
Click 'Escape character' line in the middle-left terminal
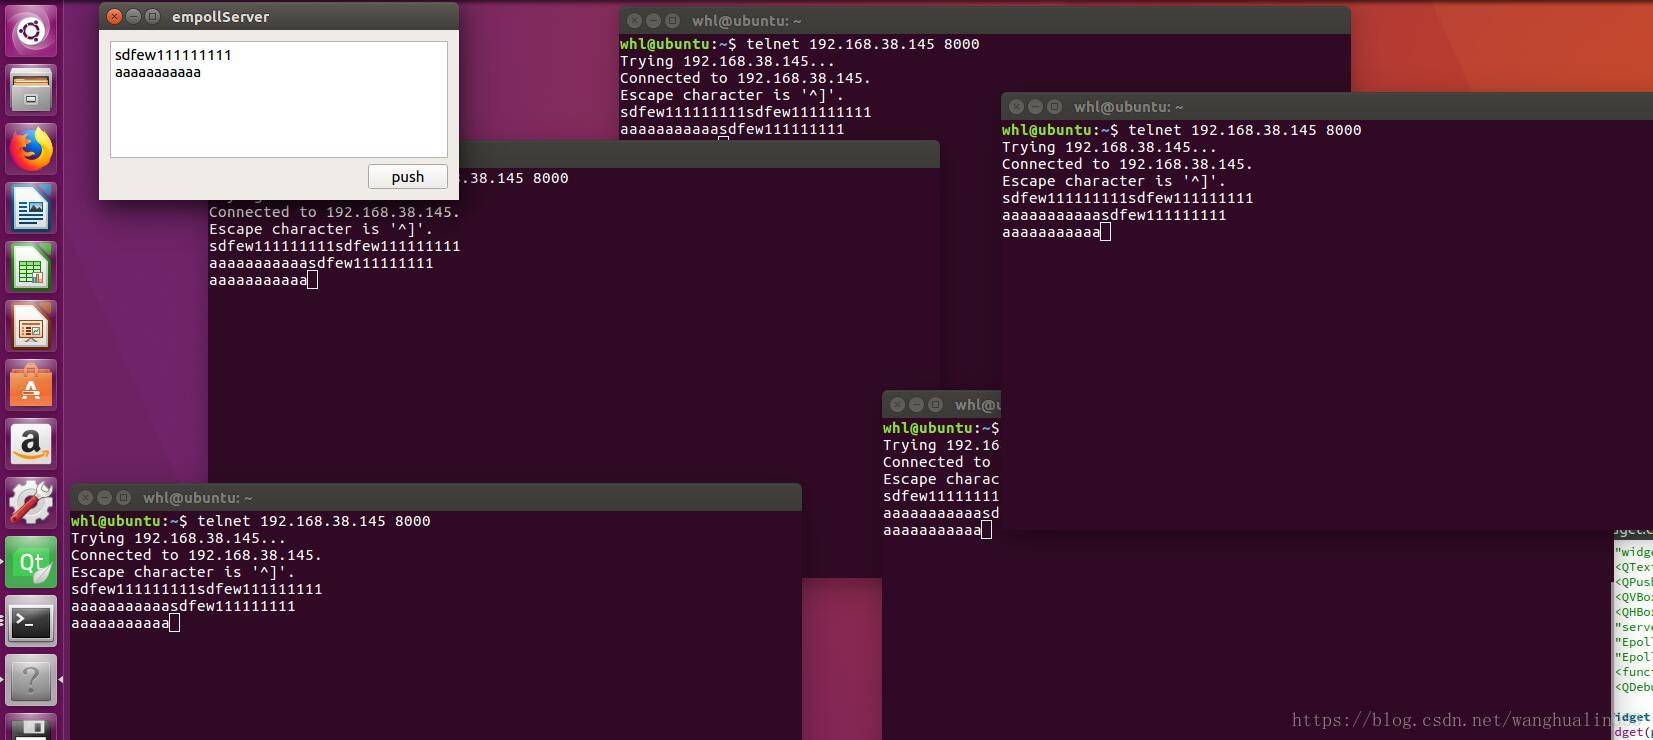tap(321, 229)
